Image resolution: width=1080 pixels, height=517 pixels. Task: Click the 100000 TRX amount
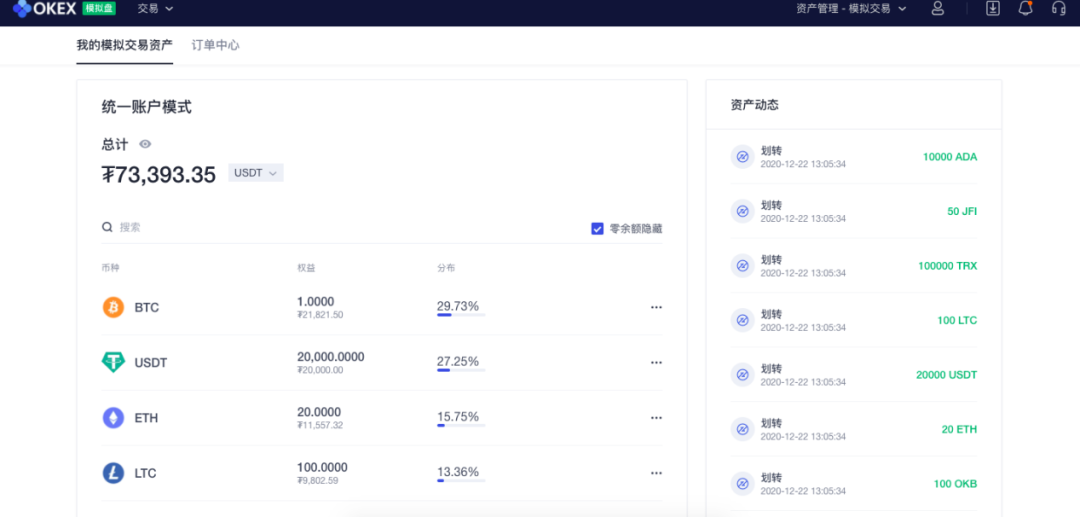point(948,266)
